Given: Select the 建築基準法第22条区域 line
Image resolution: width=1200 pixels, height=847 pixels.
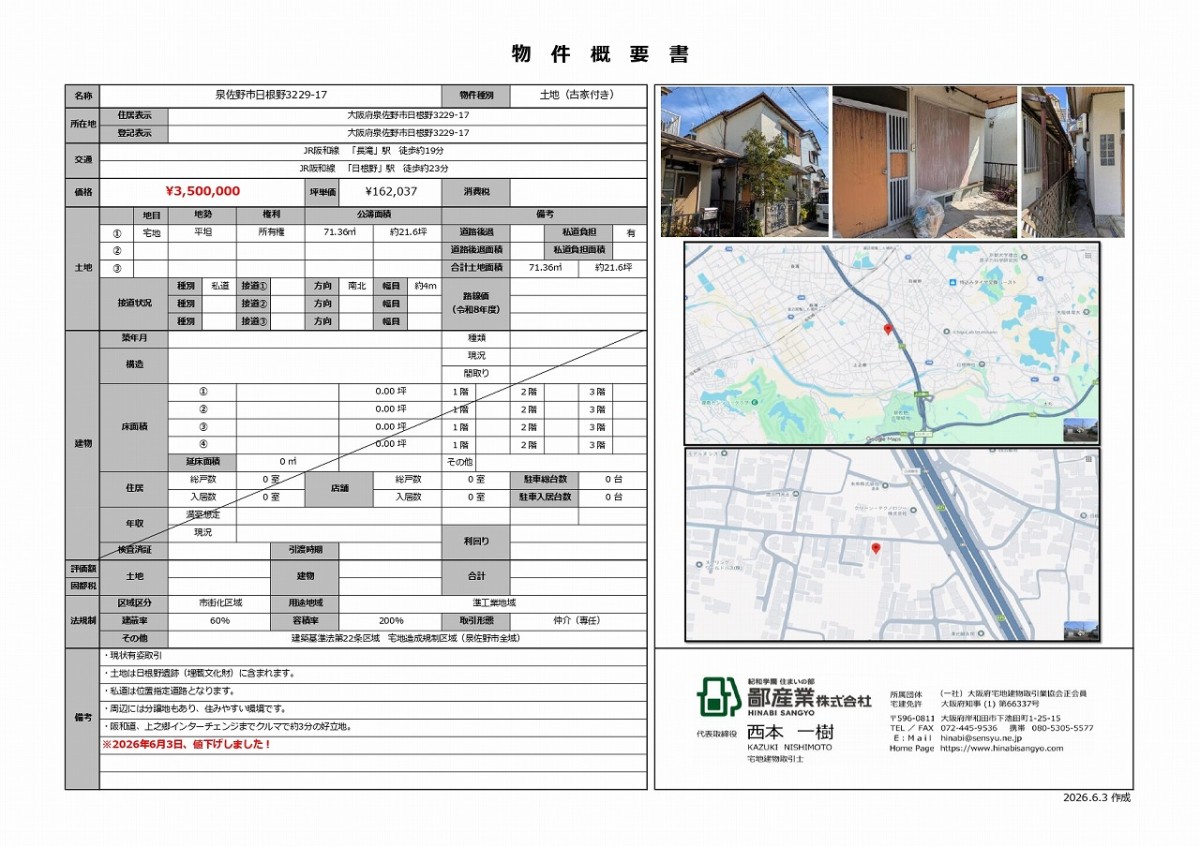Looking at the screenshot, I should pos(407,638).
